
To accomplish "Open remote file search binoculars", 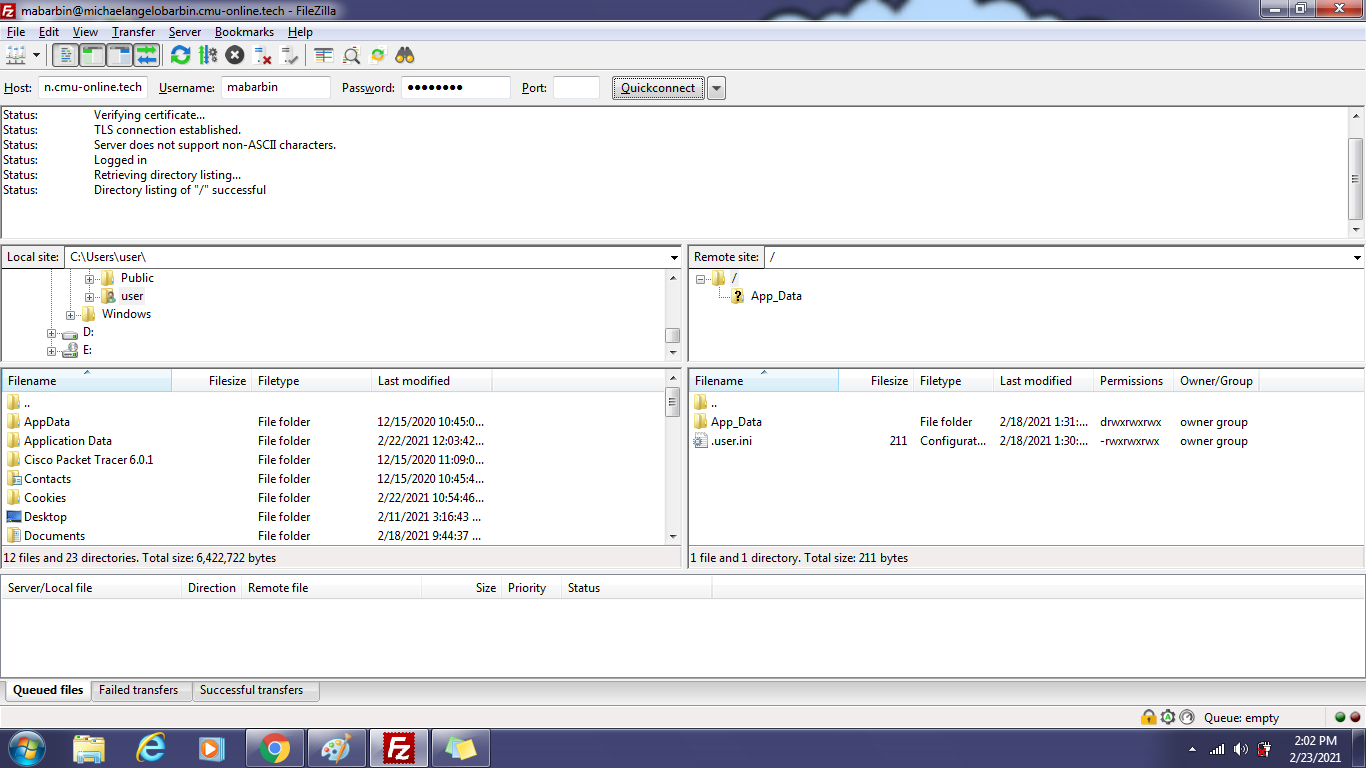I will (x=405, y=55).
